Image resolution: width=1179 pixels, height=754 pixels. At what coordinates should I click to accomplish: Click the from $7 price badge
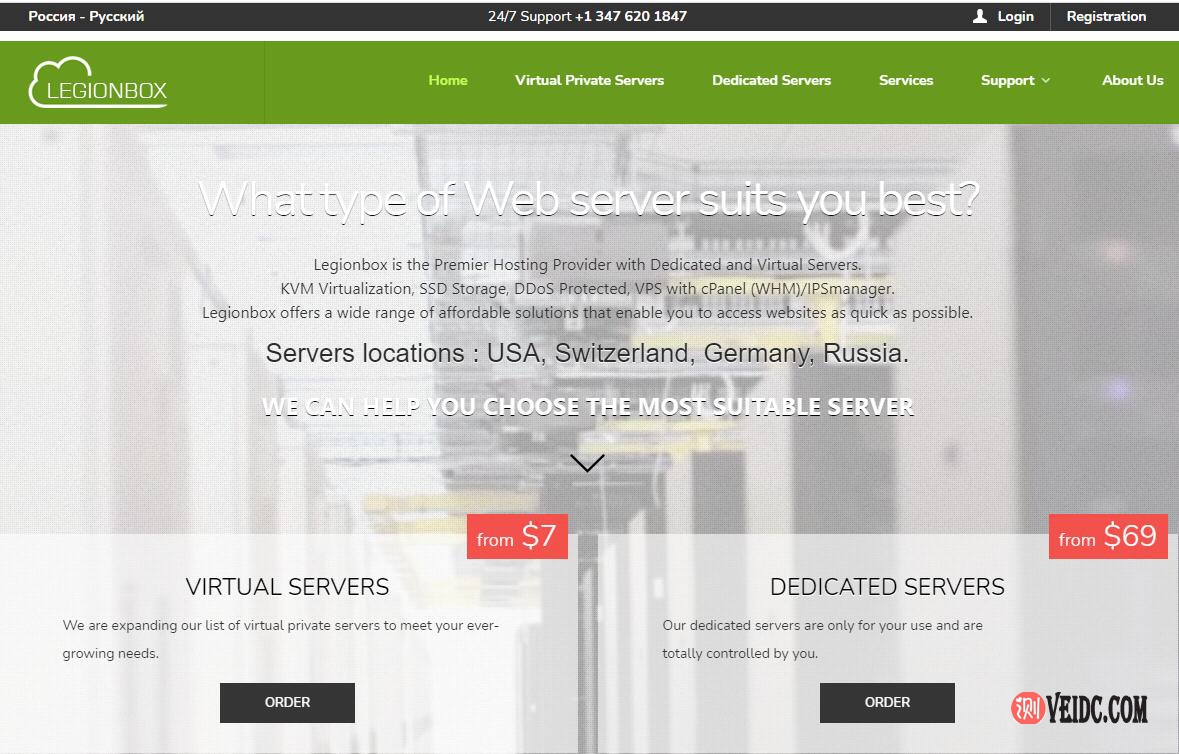517,537
